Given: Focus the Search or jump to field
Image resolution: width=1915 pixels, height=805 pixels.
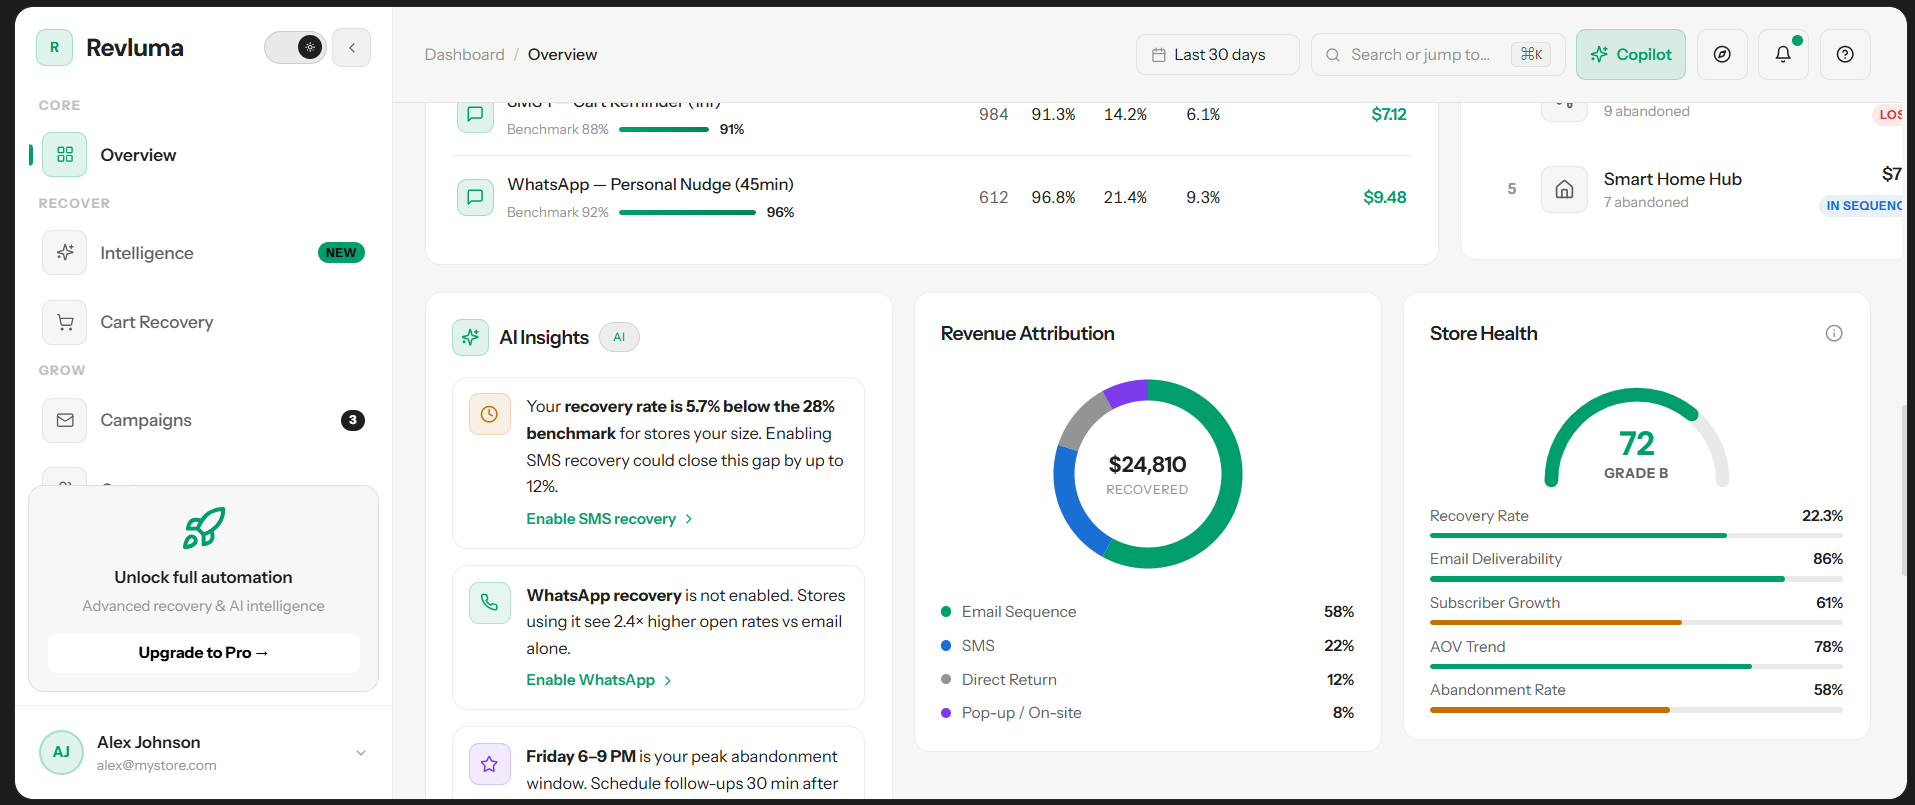Looking at the screenshot, I should pyautogui.click(x=1438, y=55).
